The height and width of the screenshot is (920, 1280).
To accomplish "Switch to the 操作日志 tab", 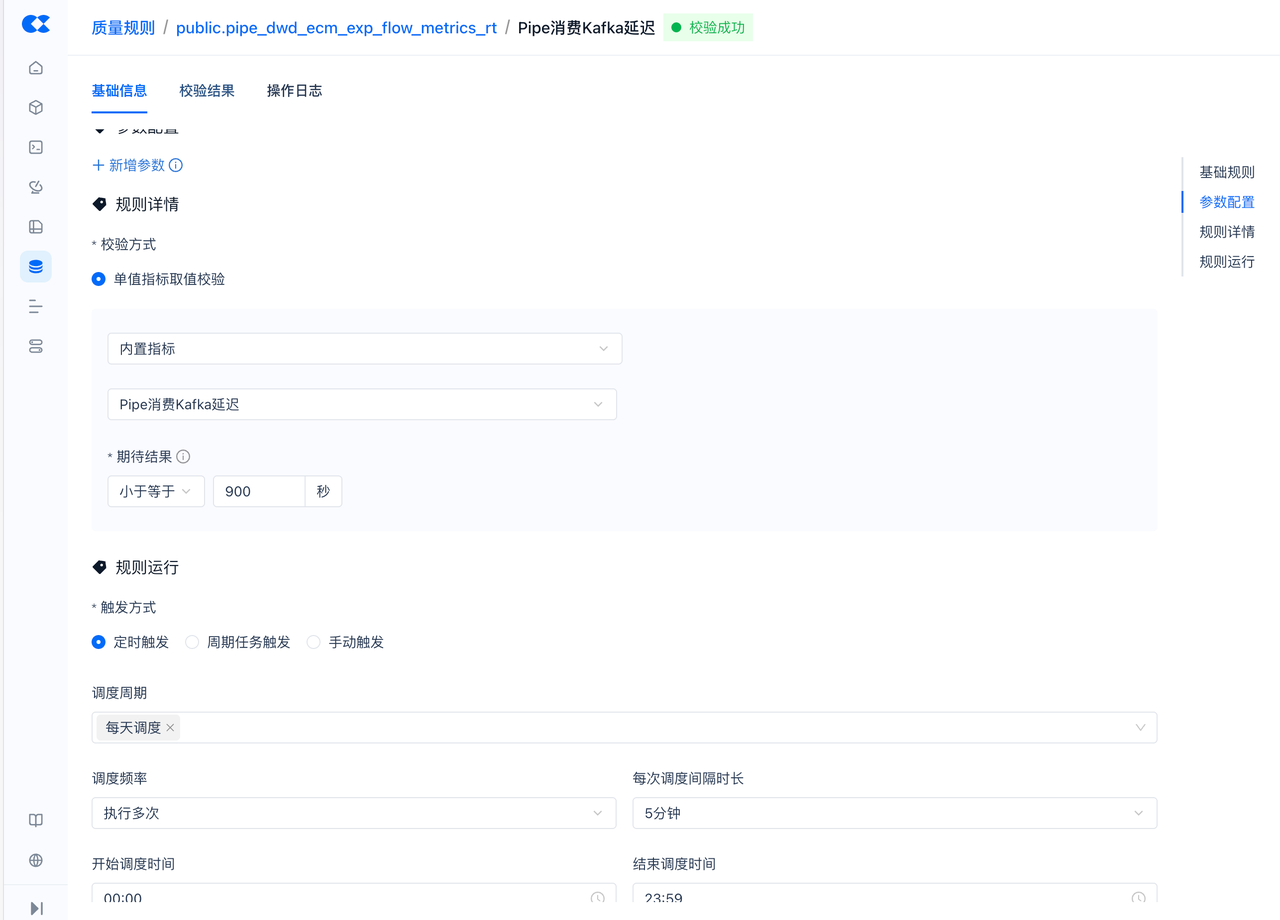I will tap(294, 91).
